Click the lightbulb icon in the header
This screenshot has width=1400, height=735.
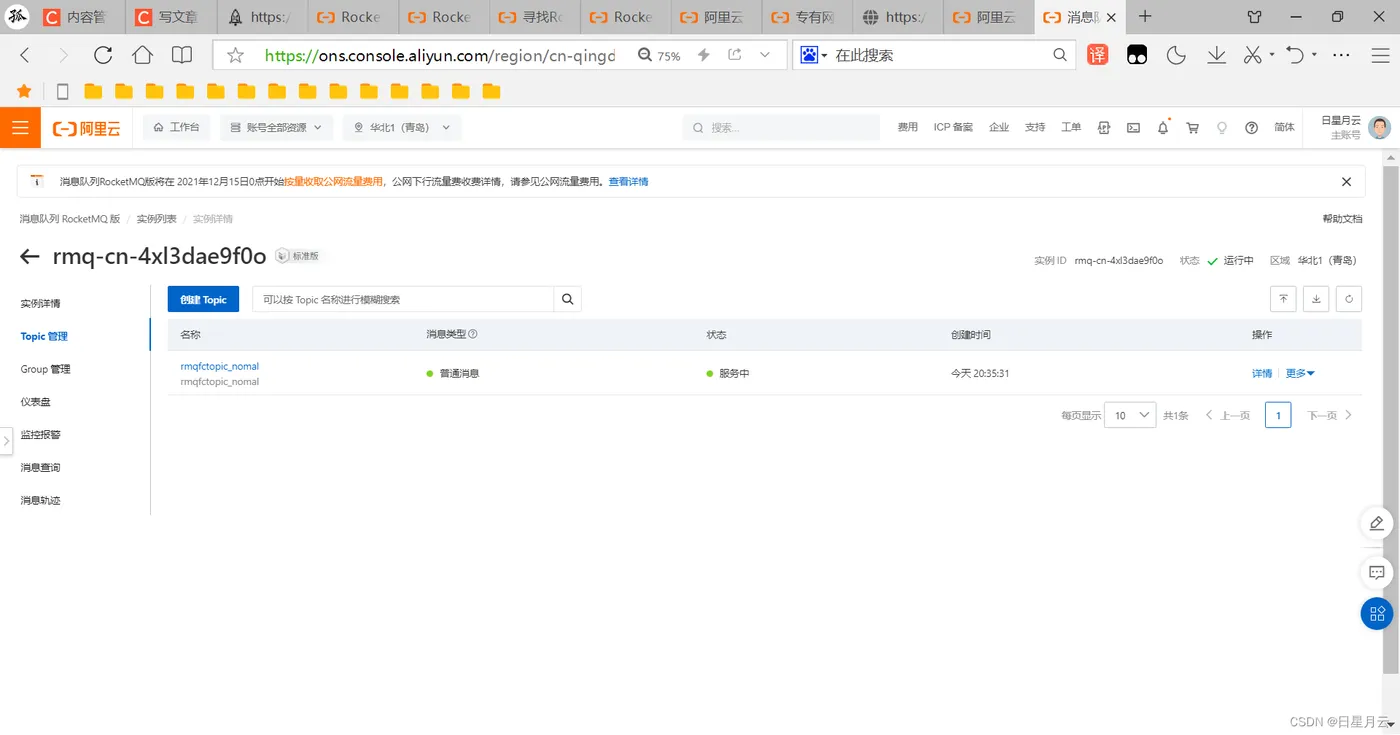(x=1221, y=128)
